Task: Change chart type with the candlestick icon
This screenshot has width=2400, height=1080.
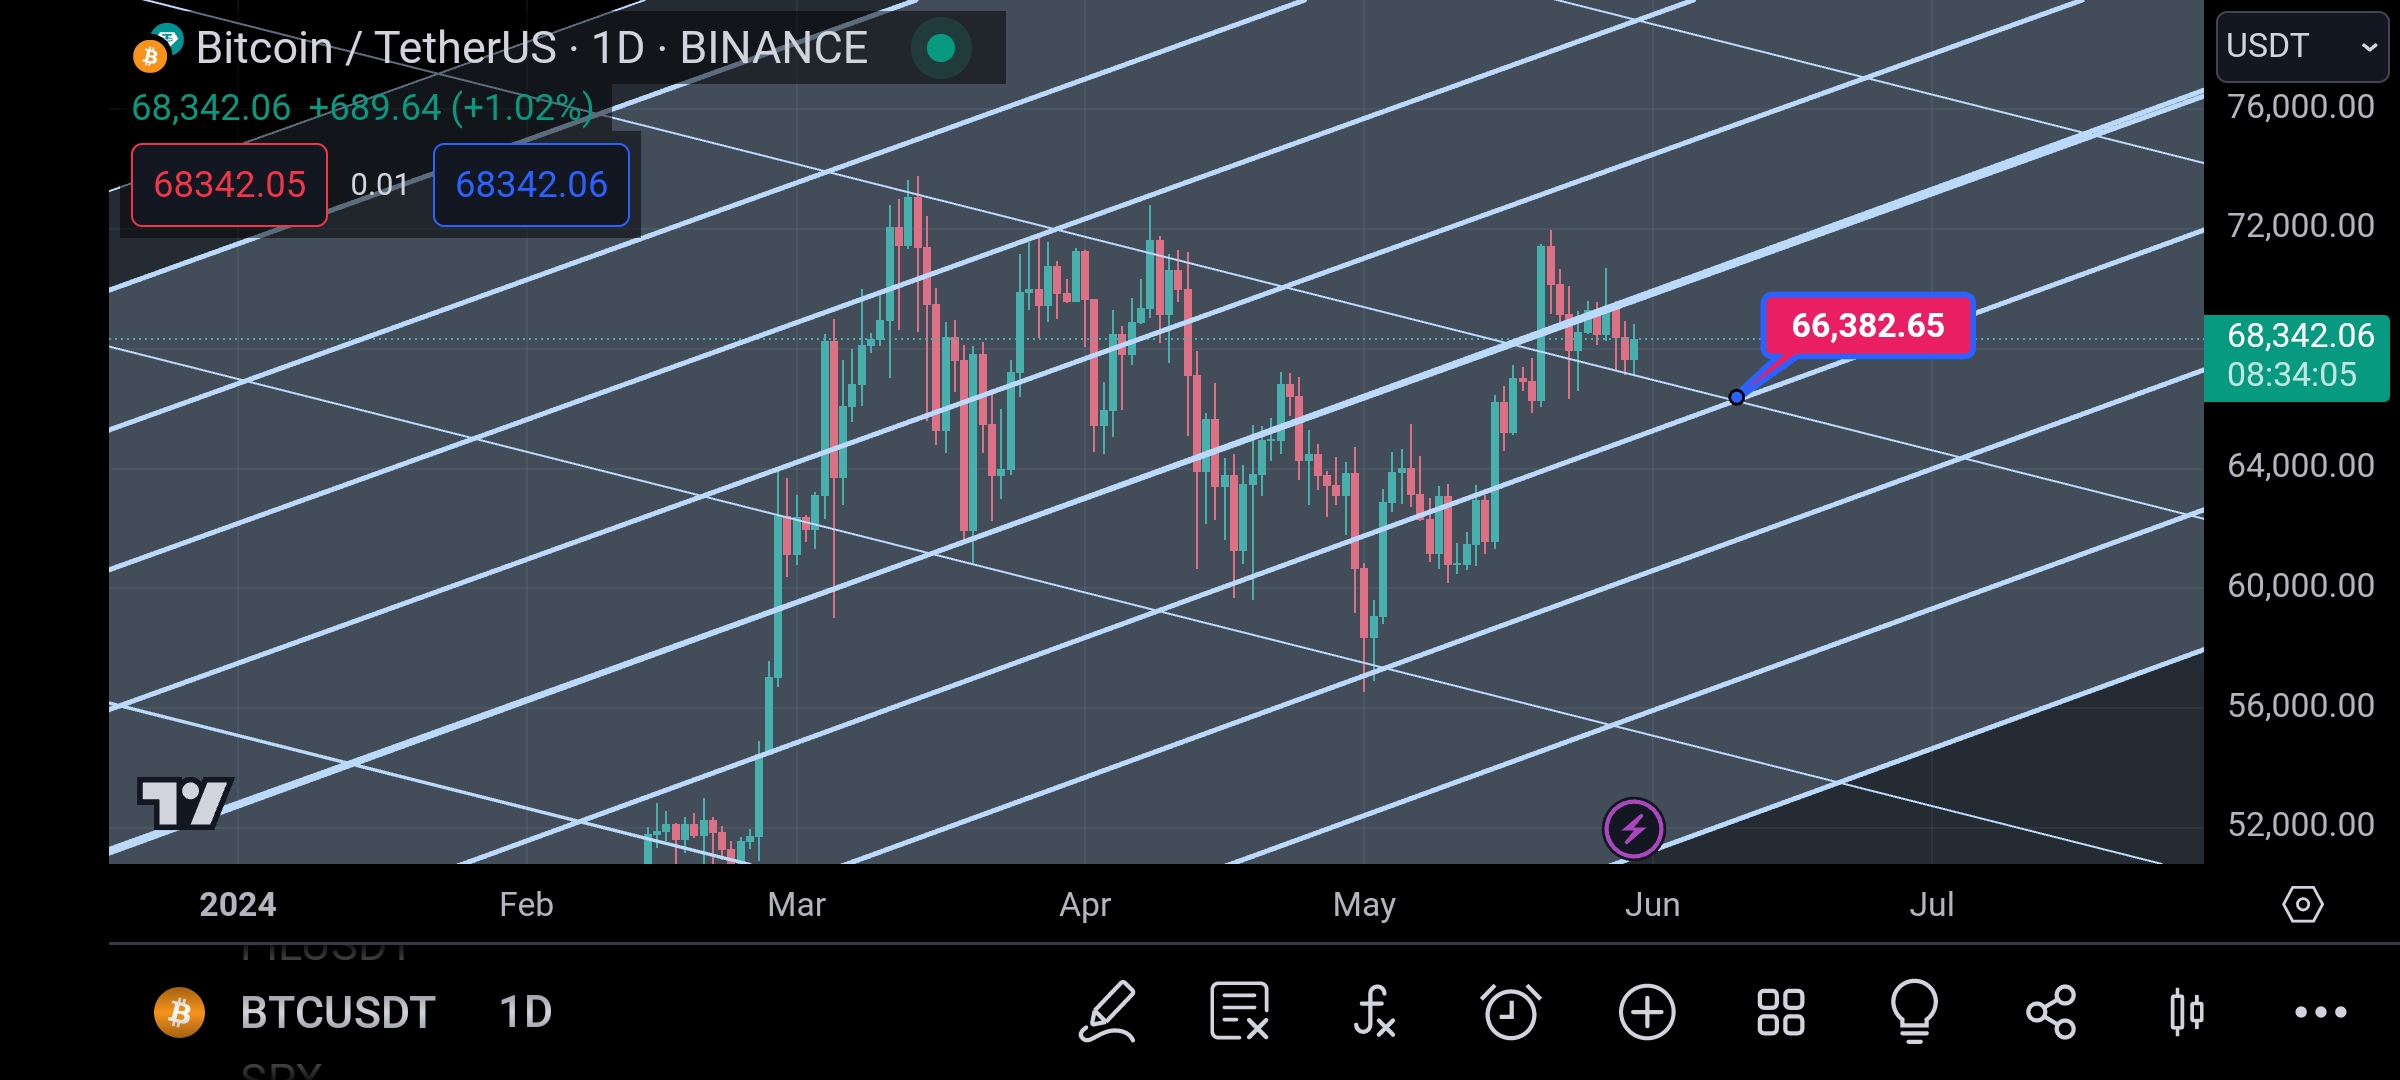Action: click(x=2187, y=1012)
